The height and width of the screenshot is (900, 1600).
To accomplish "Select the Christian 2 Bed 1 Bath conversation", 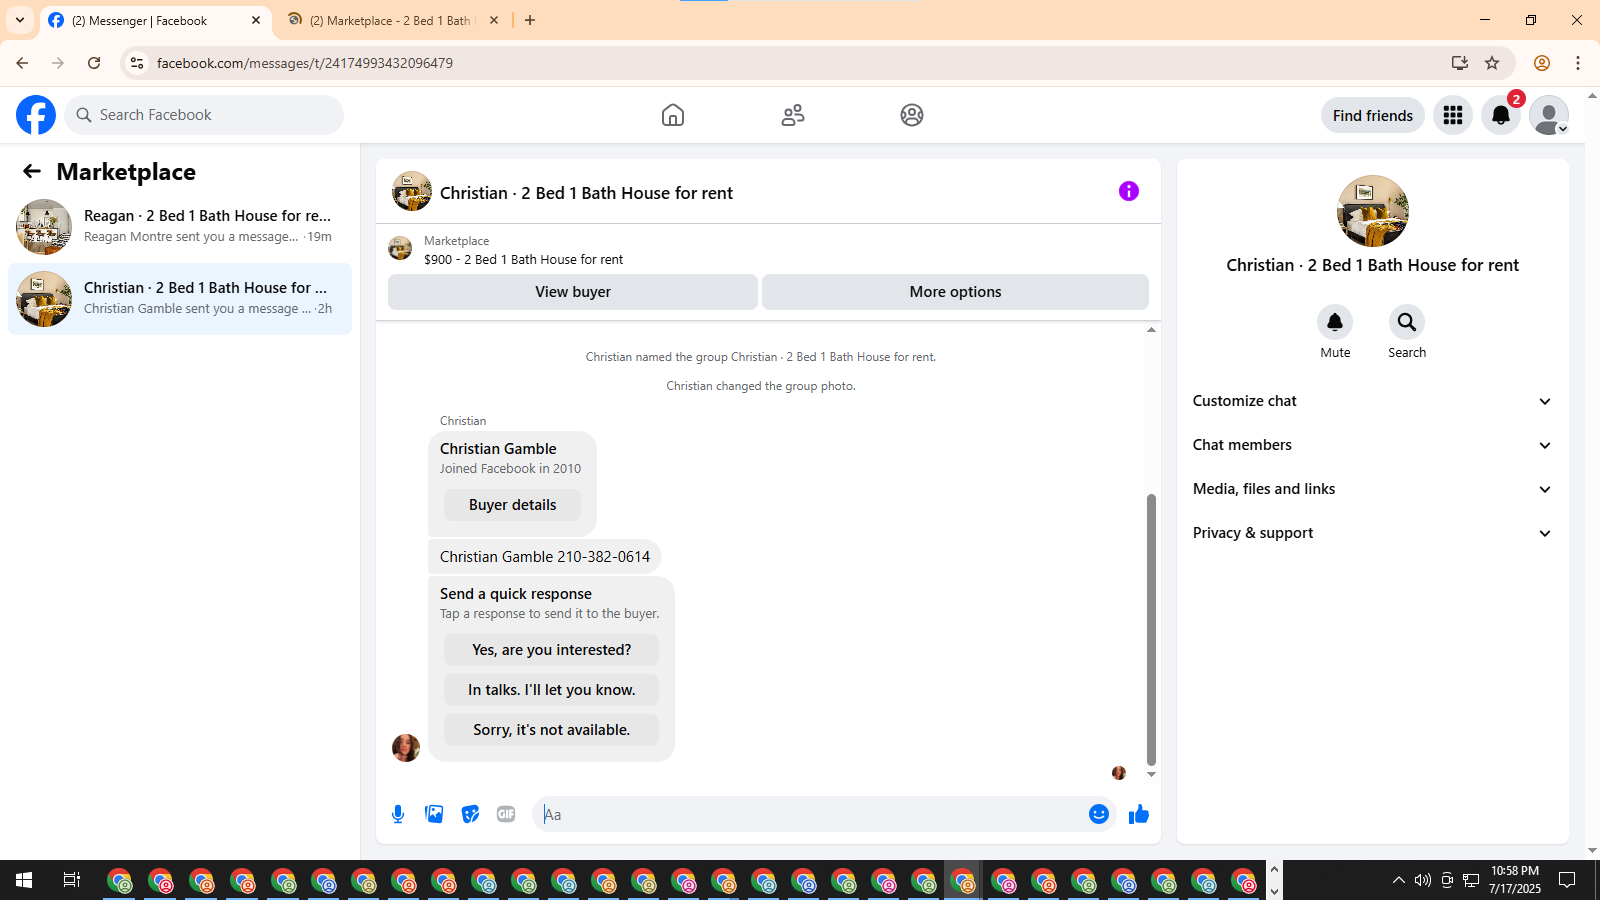I will point(180,299).
